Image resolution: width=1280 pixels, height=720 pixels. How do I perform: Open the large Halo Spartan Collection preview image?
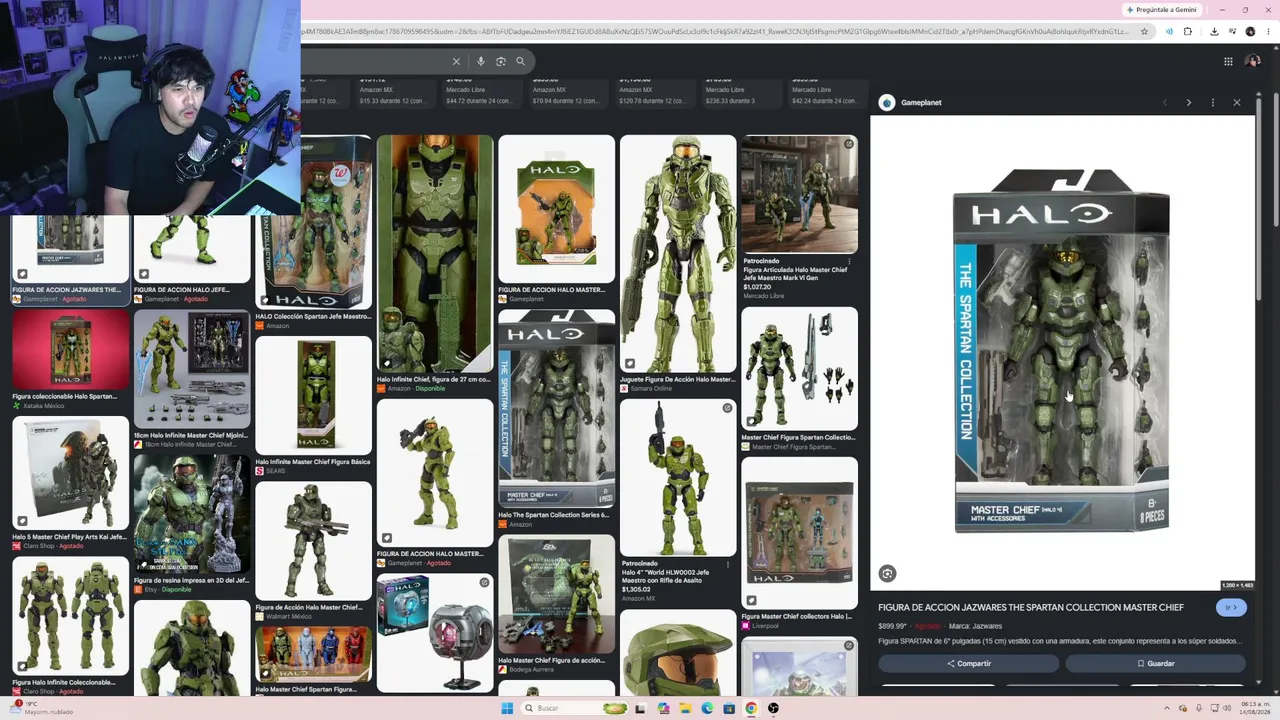pyautogui.click(x=1062, y=352)
